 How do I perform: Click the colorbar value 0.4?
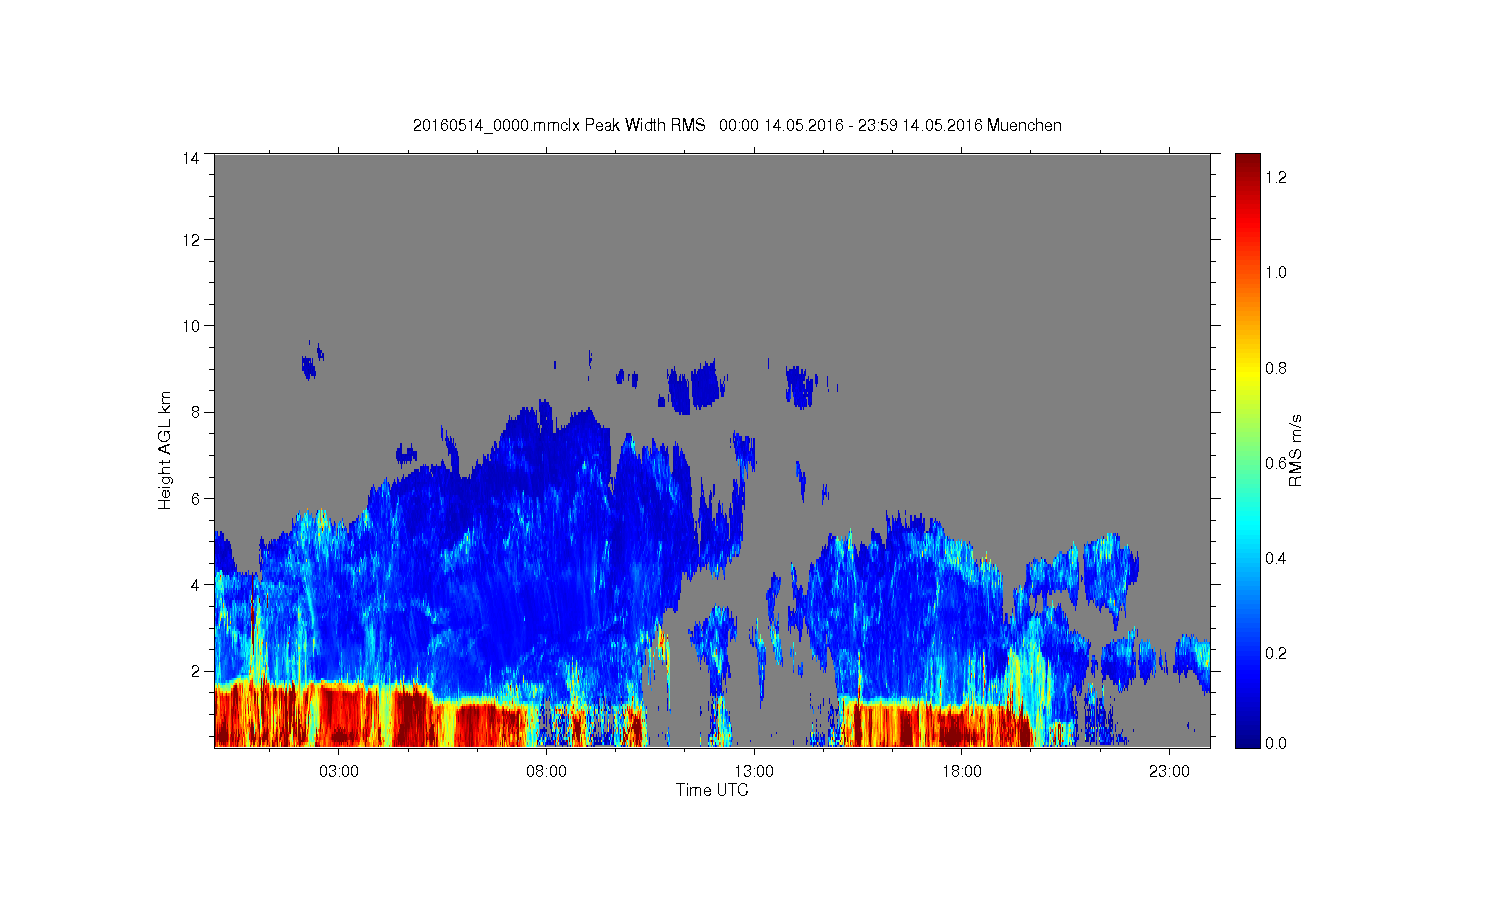pyautogui.click(x=1276, y=558)
